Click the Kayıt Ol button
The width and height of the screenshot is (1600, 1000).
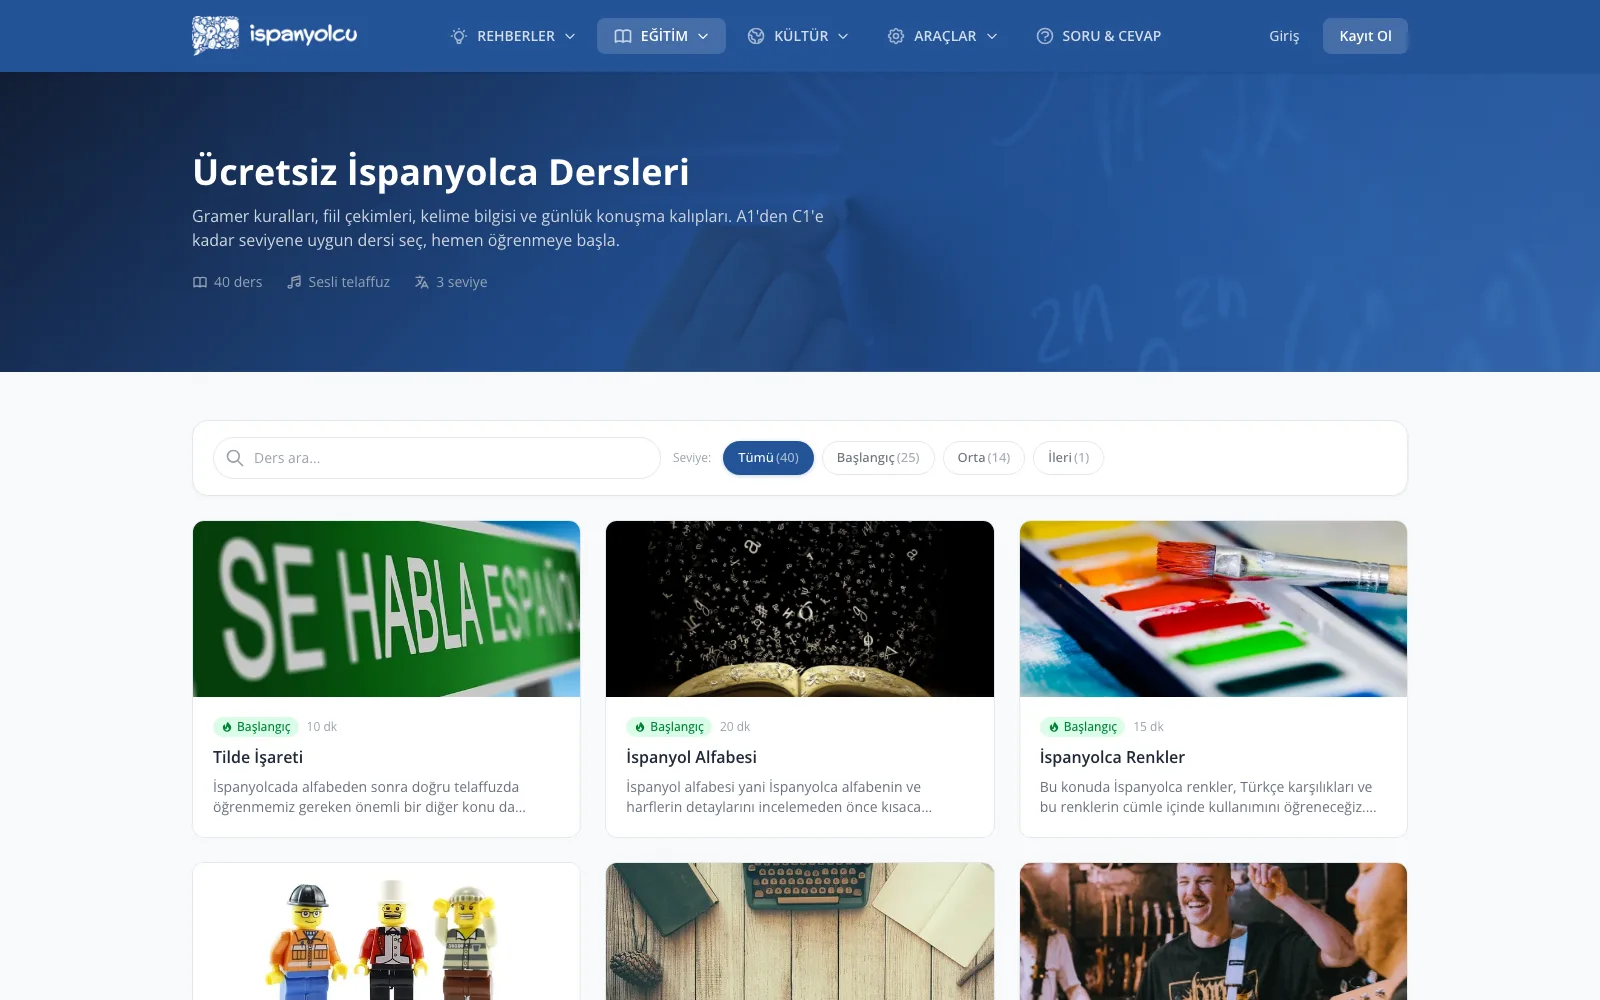click(x=1365, y=36)
